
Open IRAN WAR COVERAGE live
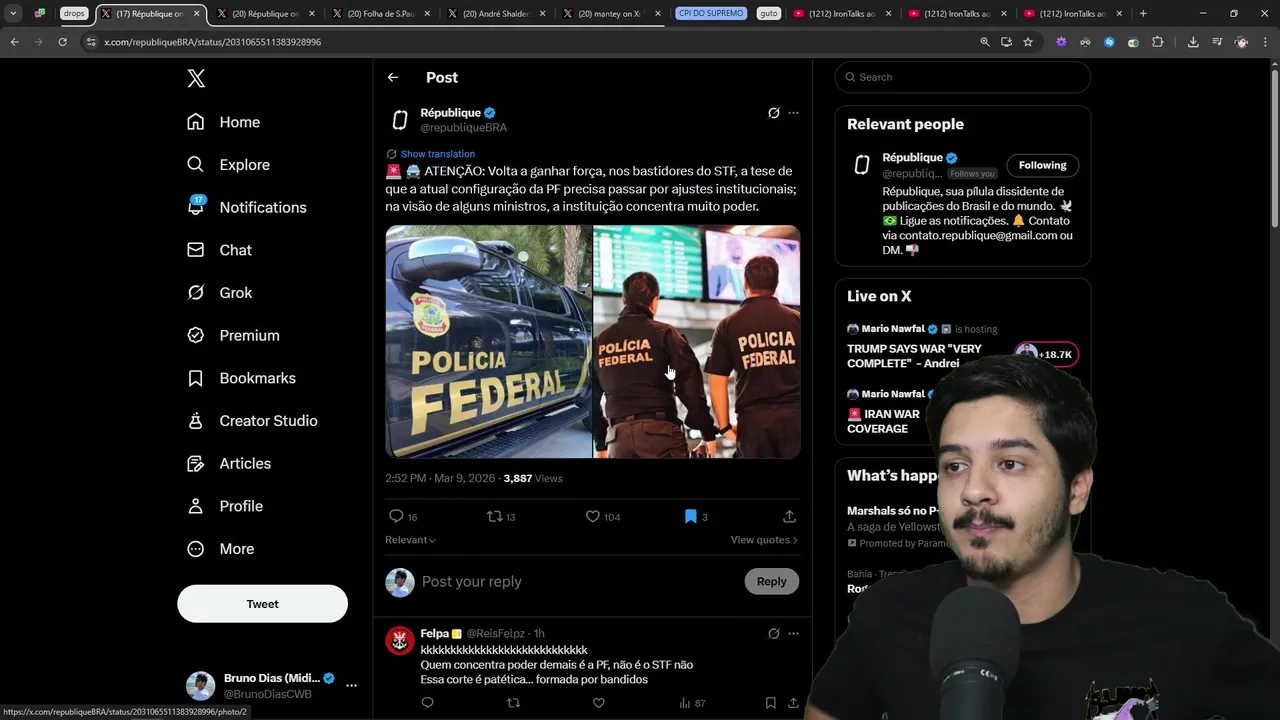coord(883,421)
